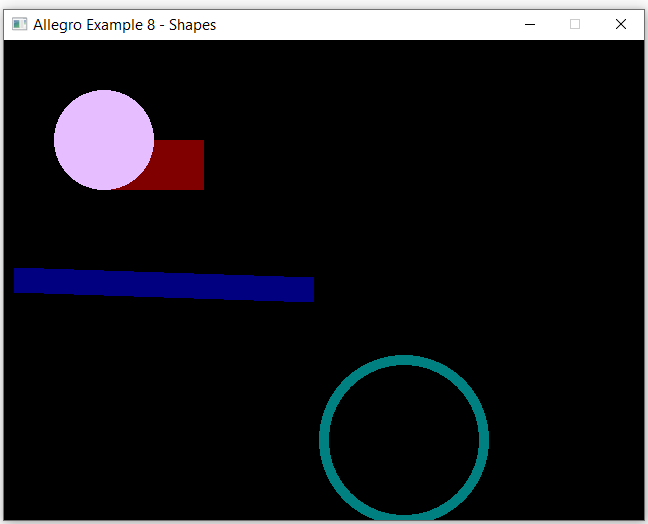Close the Allegro Example 8 window
Viewport: 648px width, 524px height.
pyautogui.click(x=621, y=25)
